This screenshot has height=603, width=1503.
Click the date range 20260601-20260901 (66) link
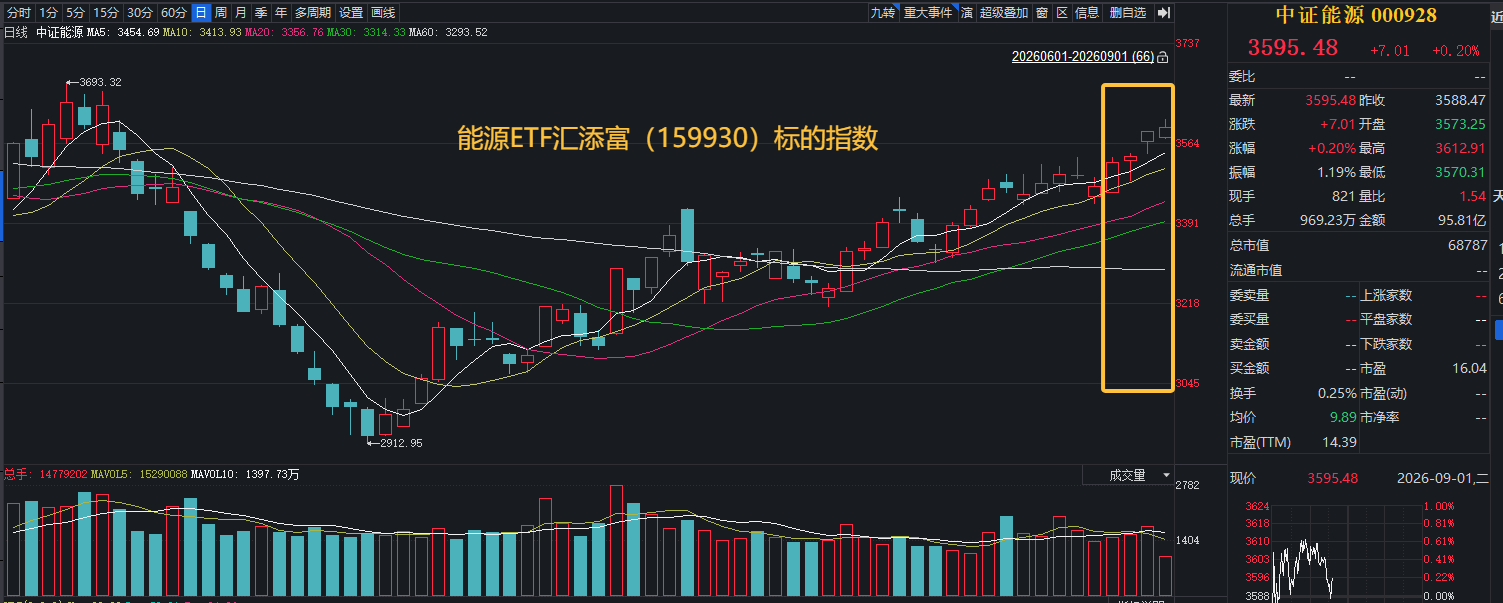pos(1083,57)
